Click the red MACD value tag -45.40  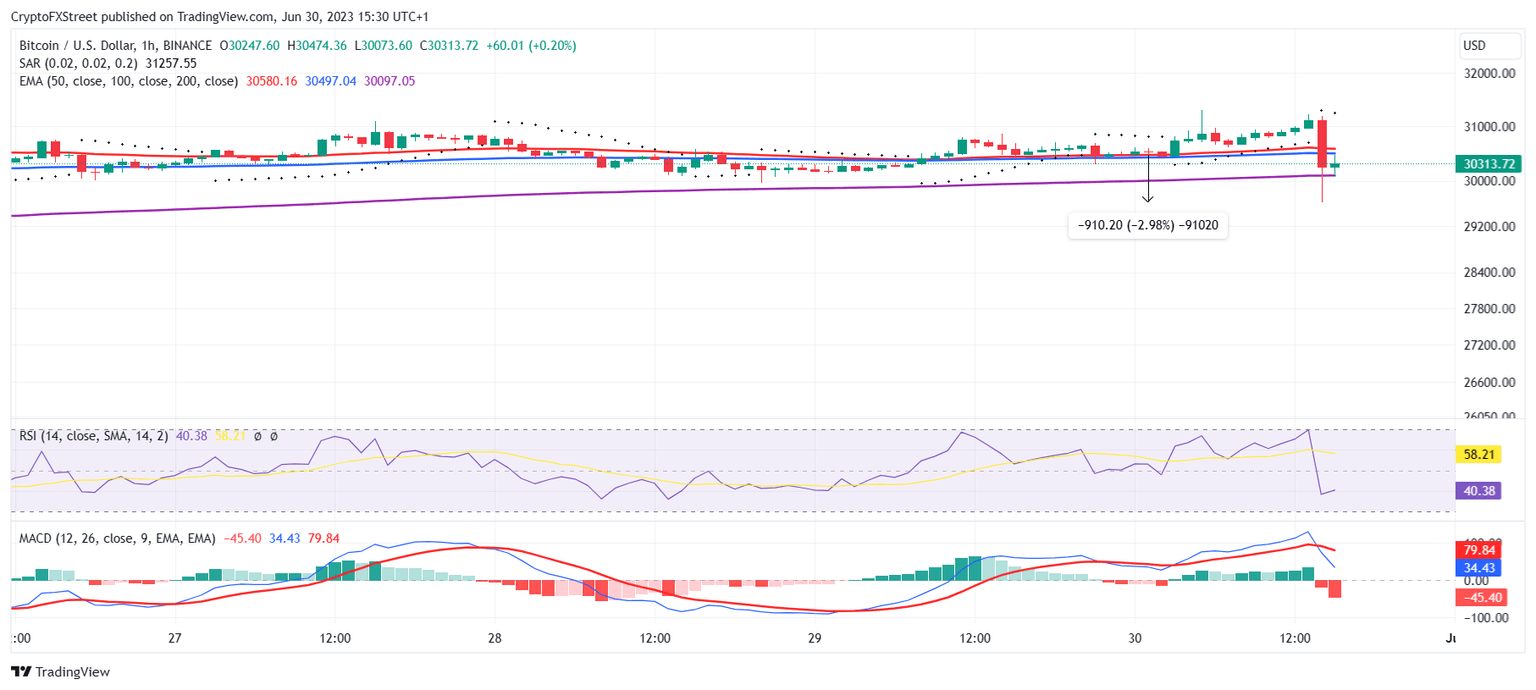pyautogui.click(x=1483, y=597)
